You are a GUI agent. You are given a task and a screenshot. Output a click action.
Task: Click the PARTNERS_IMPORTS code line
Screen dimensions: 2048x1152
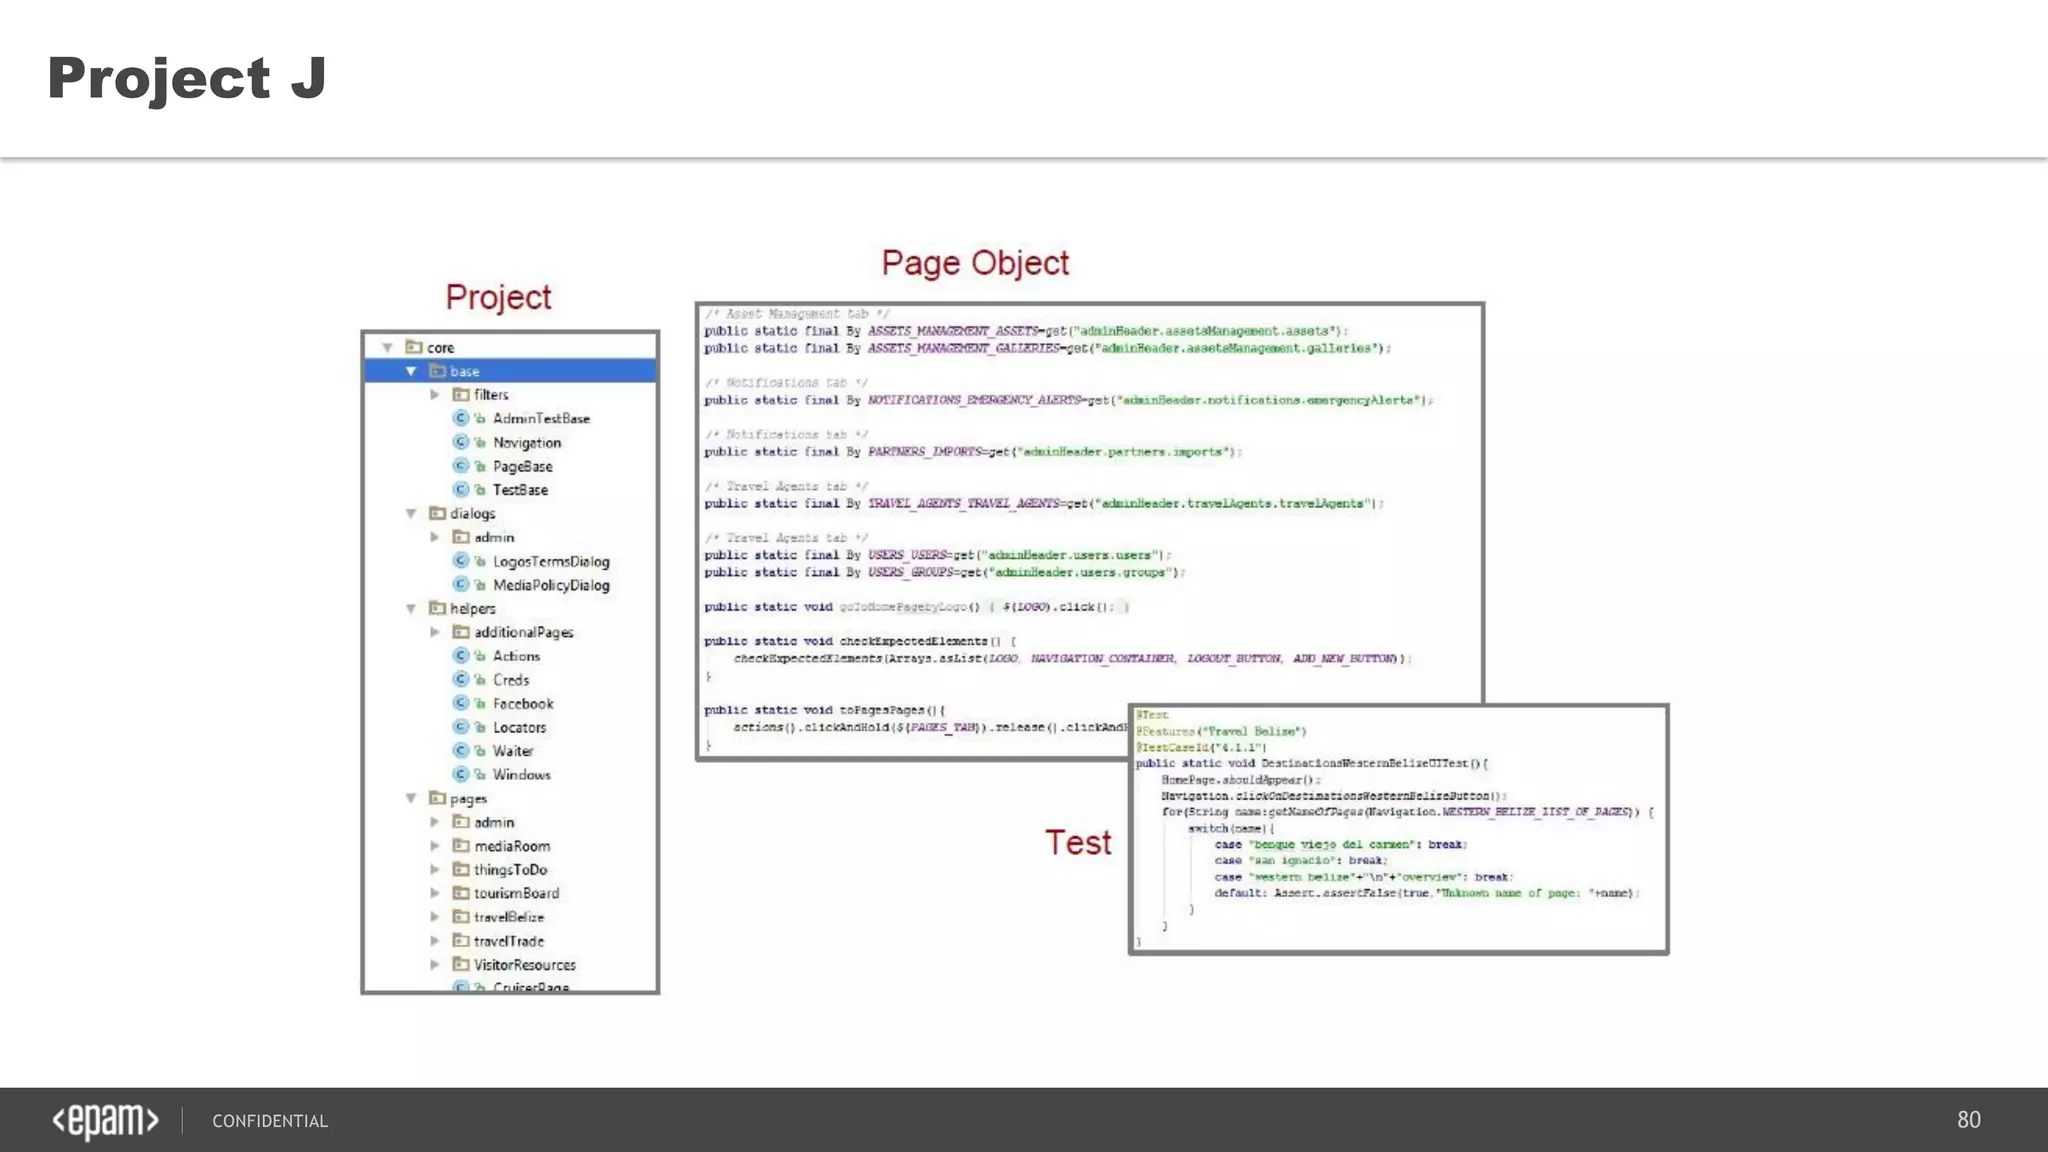pos(973,452)
